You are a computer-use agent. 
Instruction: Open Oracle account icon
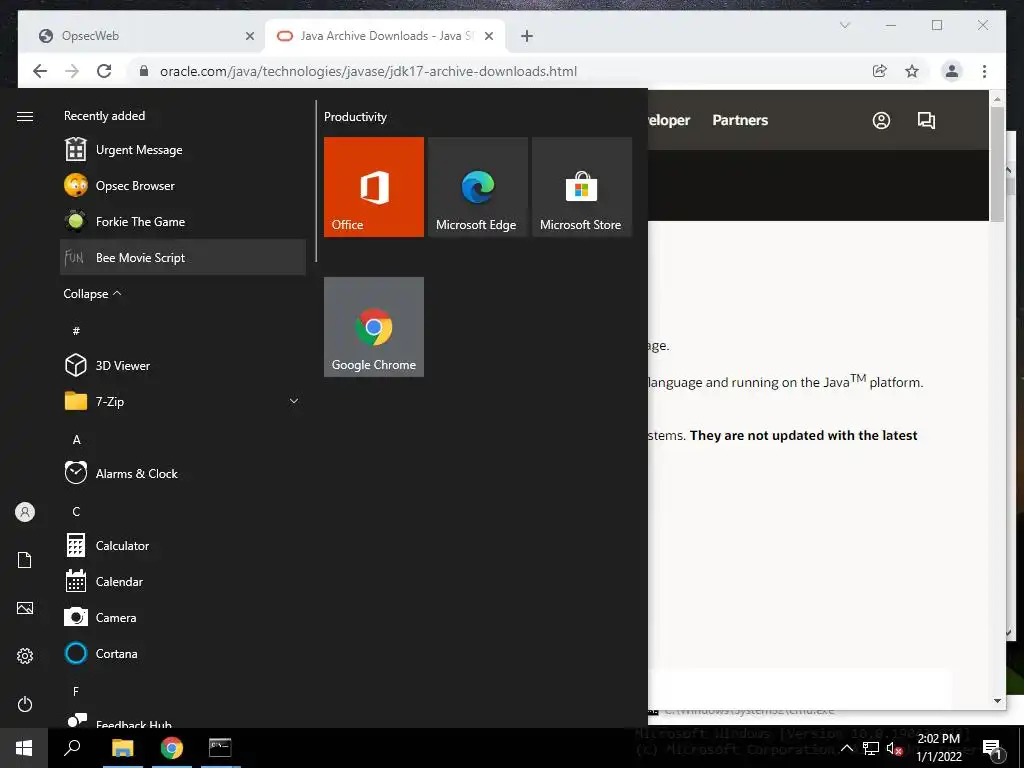[881, 120]
